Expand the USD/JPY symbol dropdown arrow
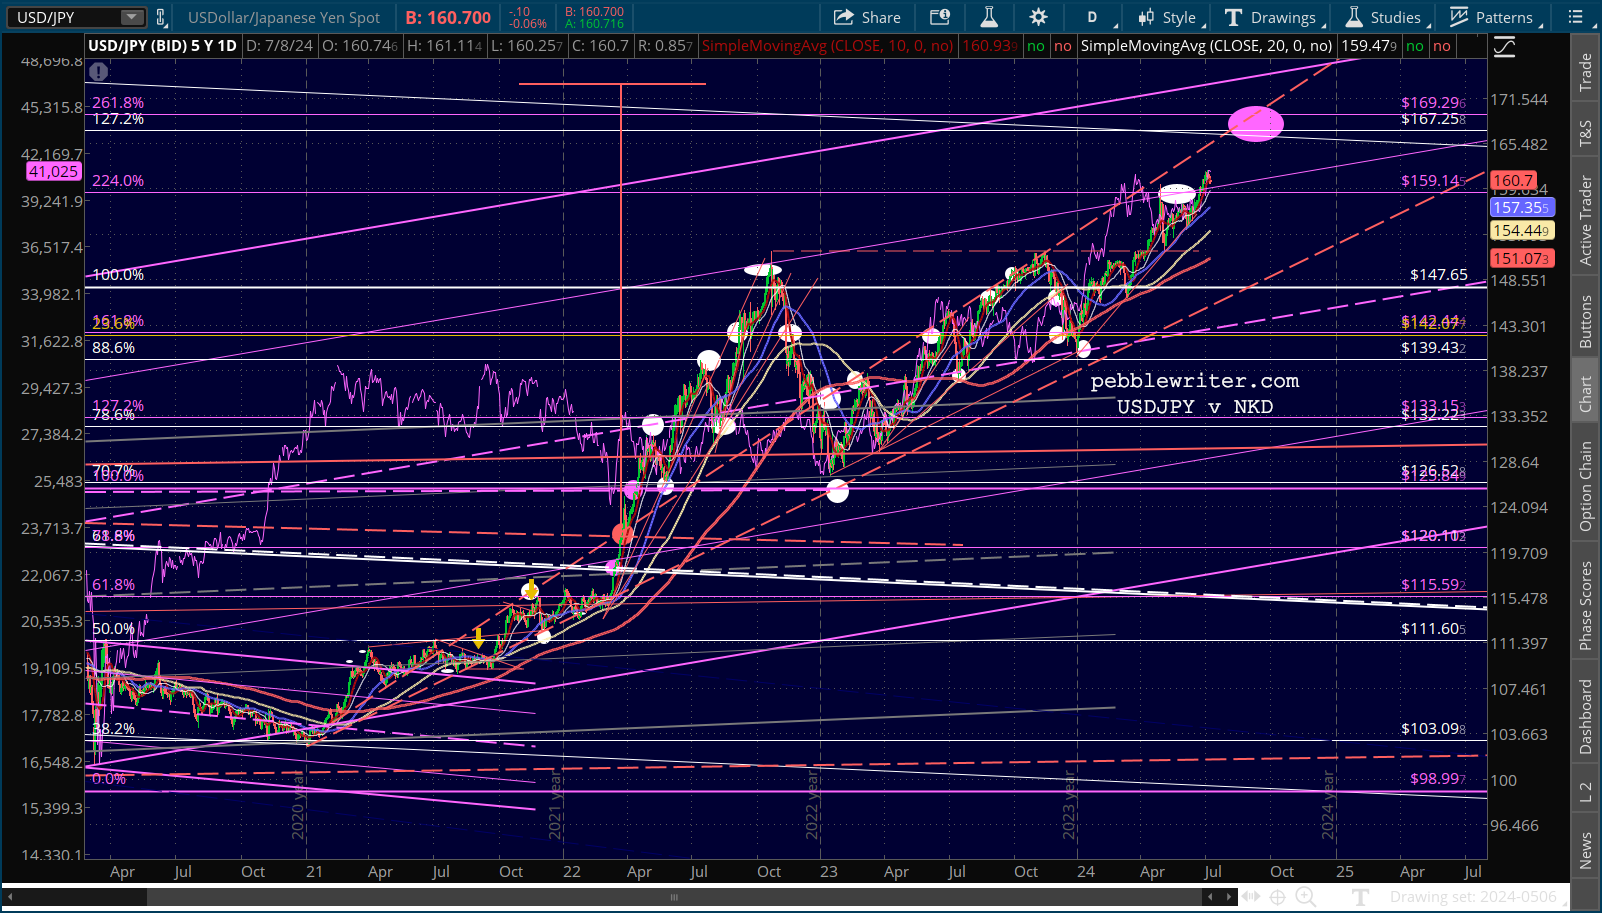Image resolution: width=1602 pixels, height=913 pixels. [132, 17]
